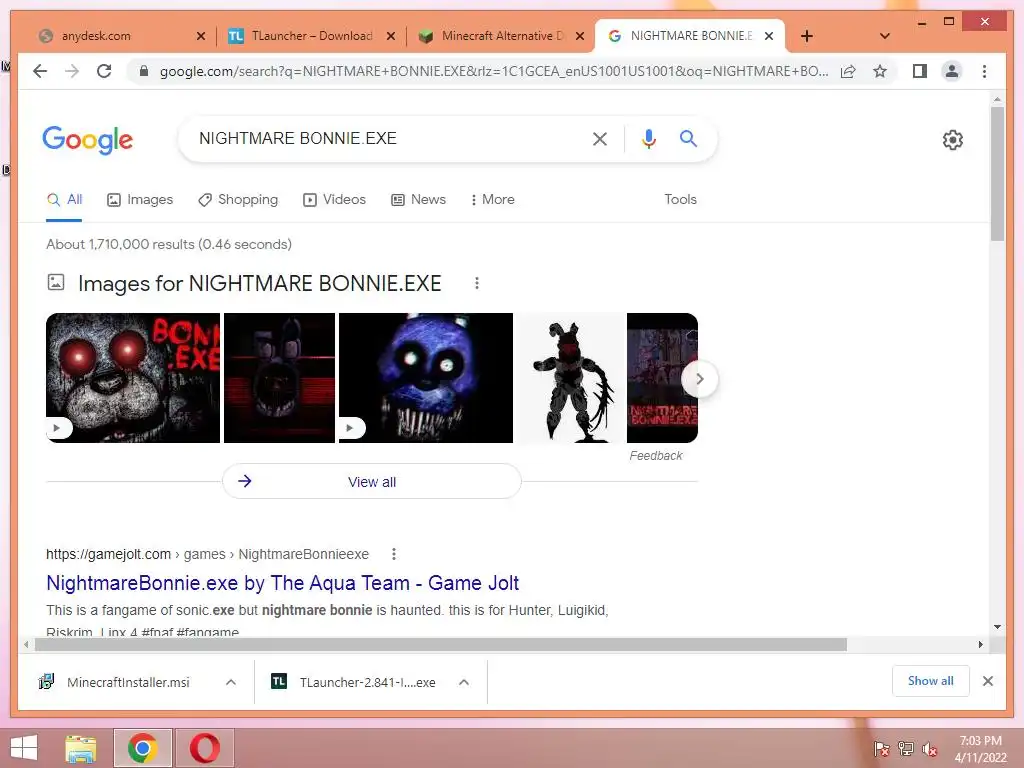Switch to News results
This screenshot has height=768, width=1024.
pos(419,200)
